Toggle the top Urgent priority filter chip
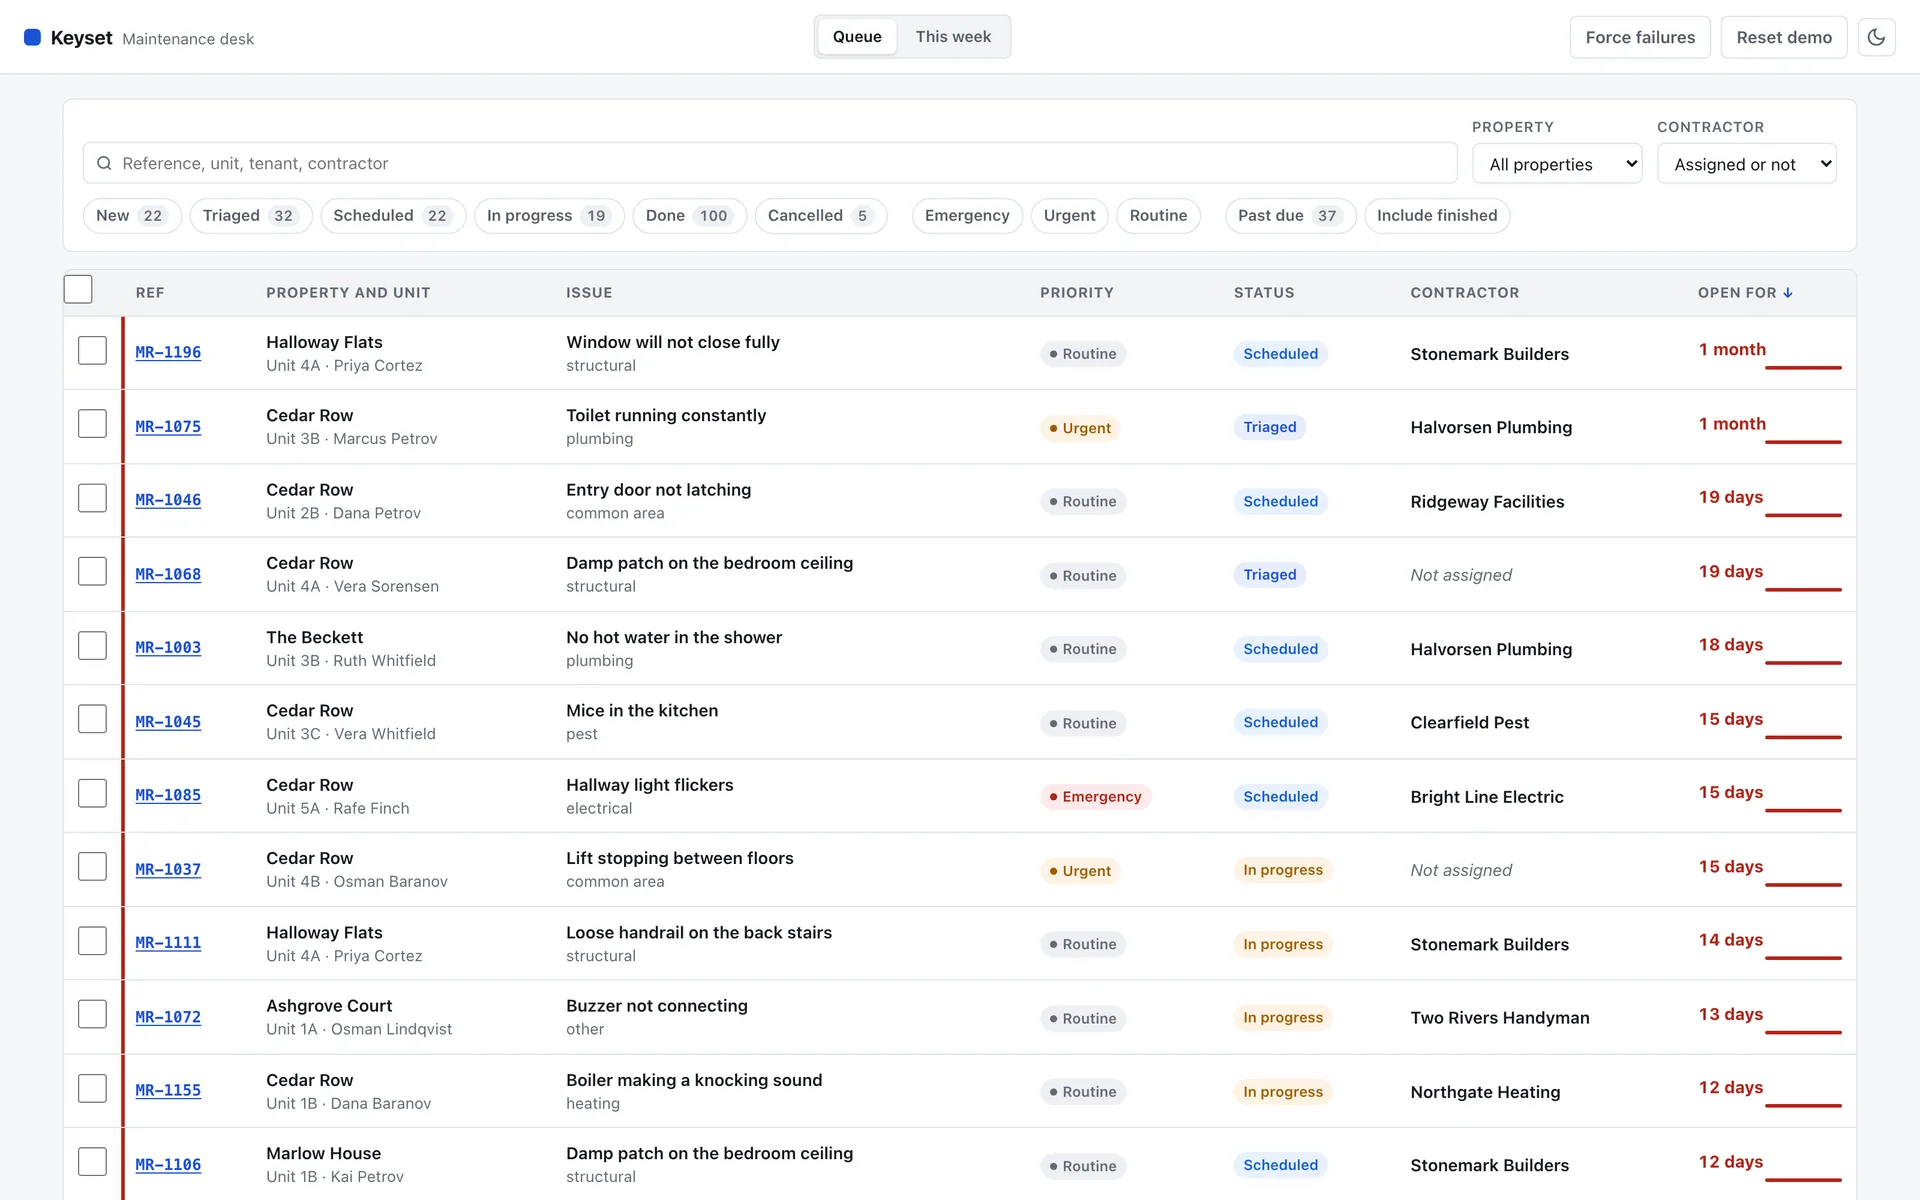 pyautogui.click(x=1069, y=216)
